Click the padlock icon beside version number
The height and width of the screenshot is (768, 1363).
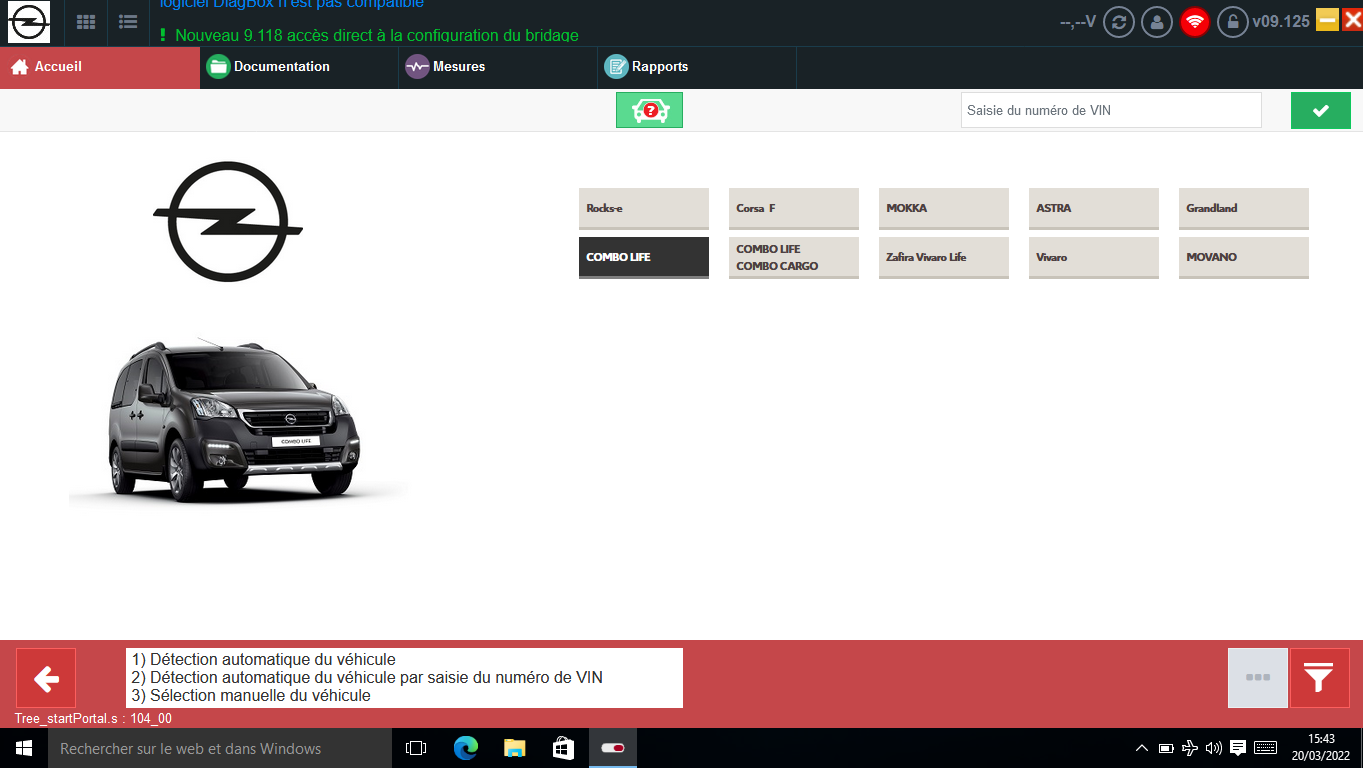tap(1232, 22)
